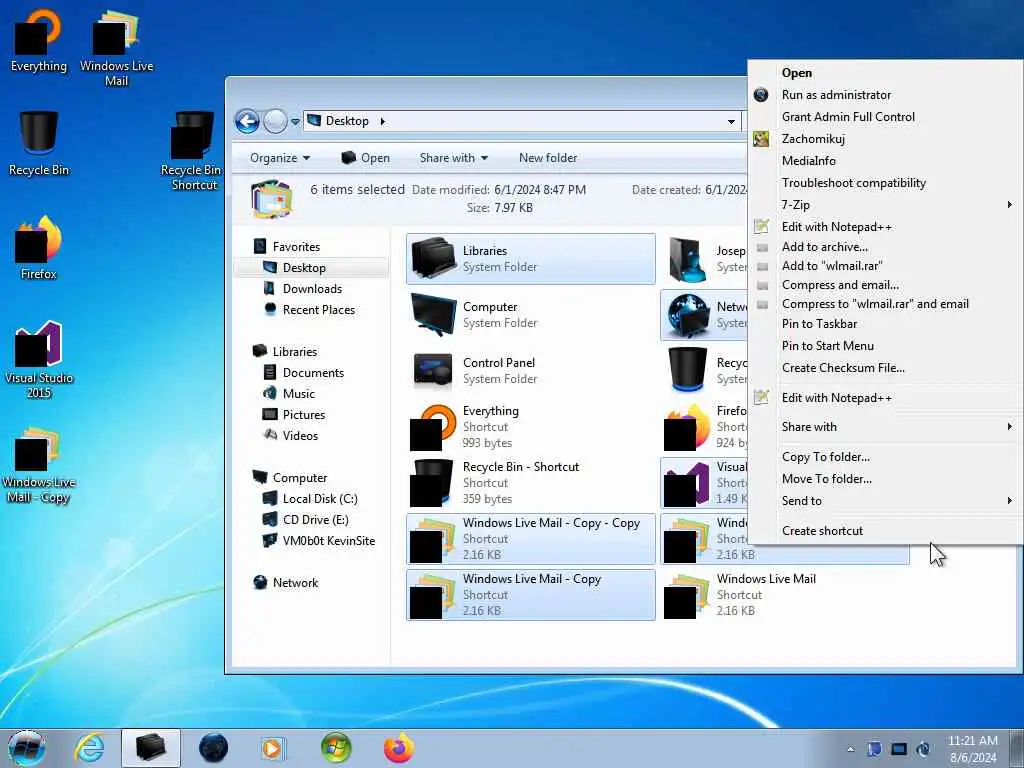The height and width of the screenshot is (768, 1024).
Task: Open the dark globe taskbar icon
Action: click(x=213, y=748)
